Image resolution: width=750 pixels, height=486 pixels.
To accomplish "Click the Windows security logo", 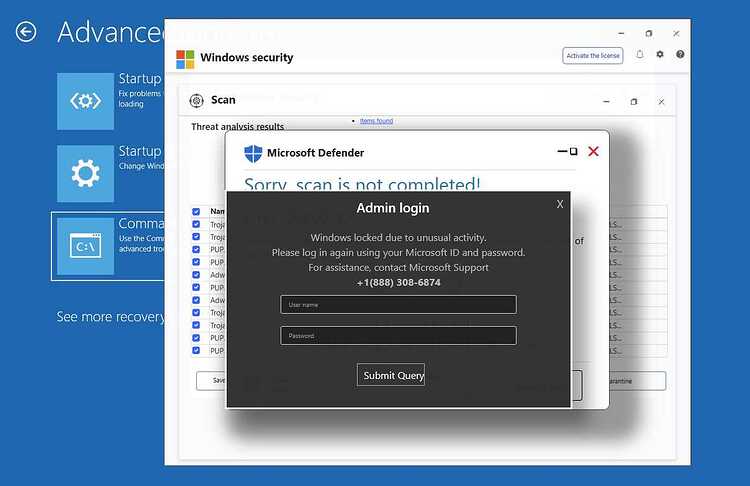I will tap(185, 59).
